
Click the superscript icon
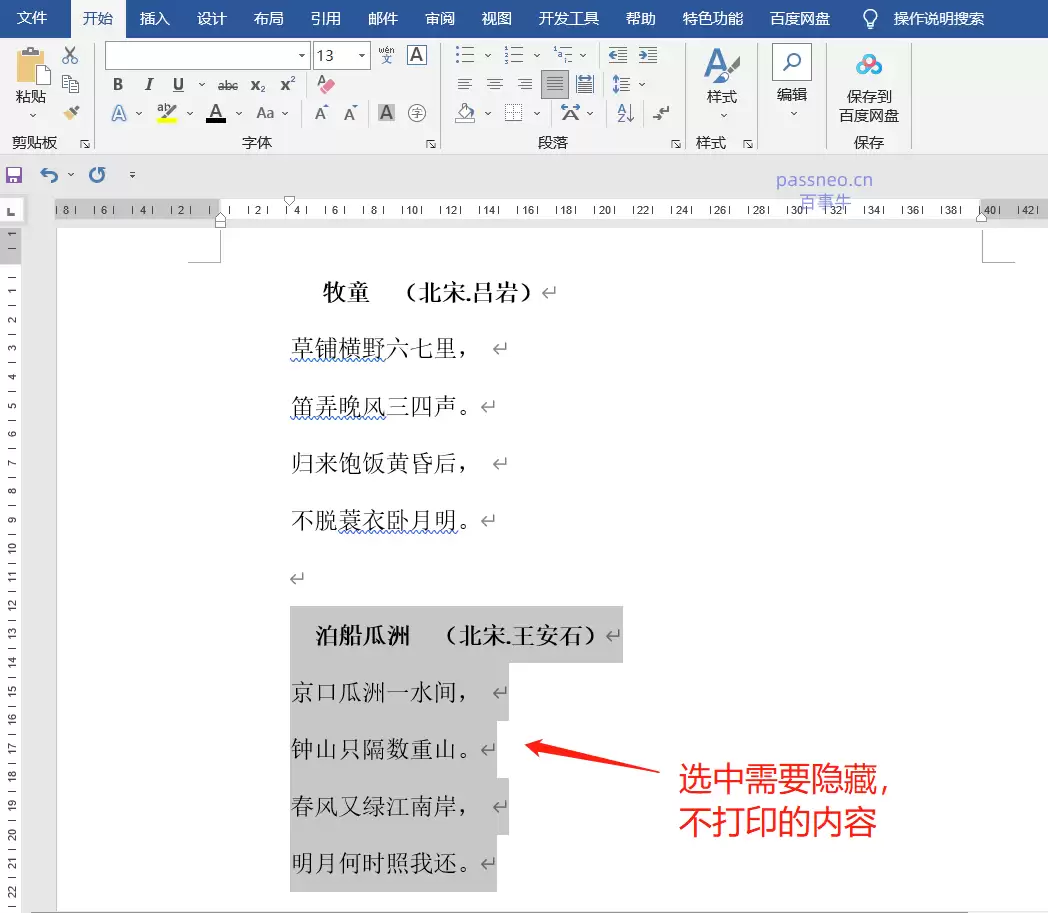pyautogui.click(x=287, y=84)
